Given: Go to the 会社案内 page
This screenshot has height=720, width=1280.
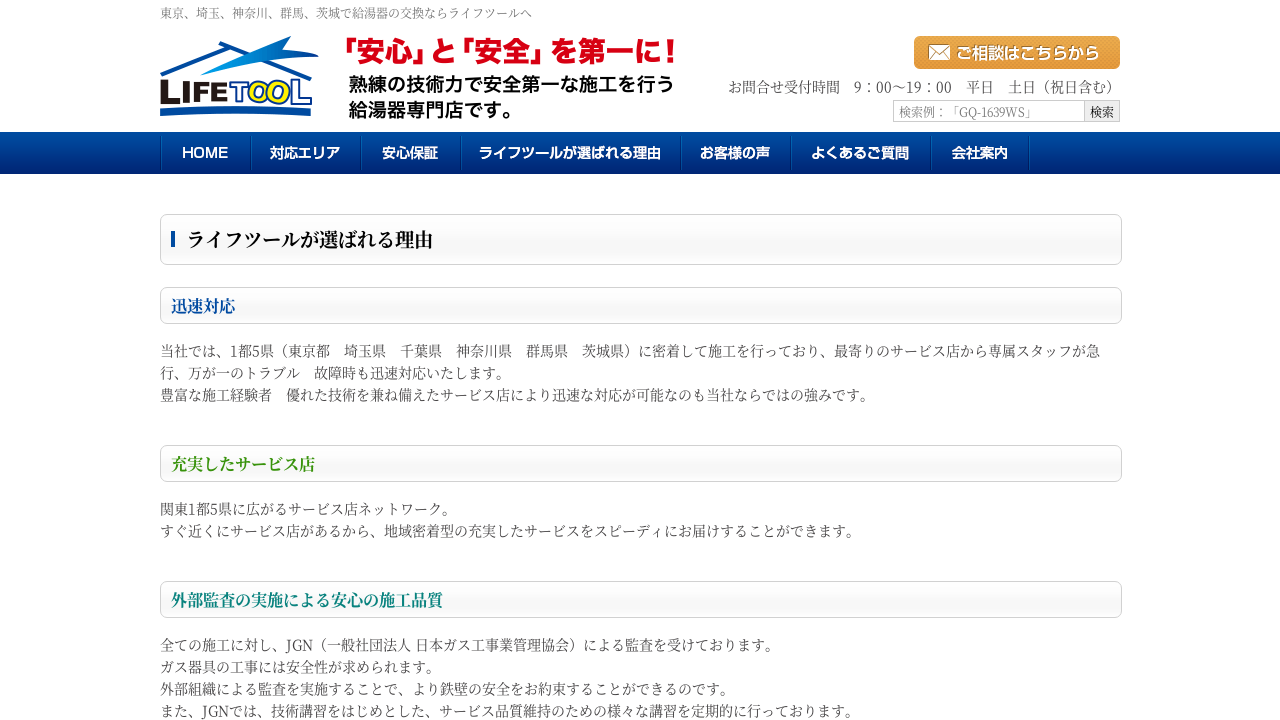Looking at the screenshot, I should point(979,153).
